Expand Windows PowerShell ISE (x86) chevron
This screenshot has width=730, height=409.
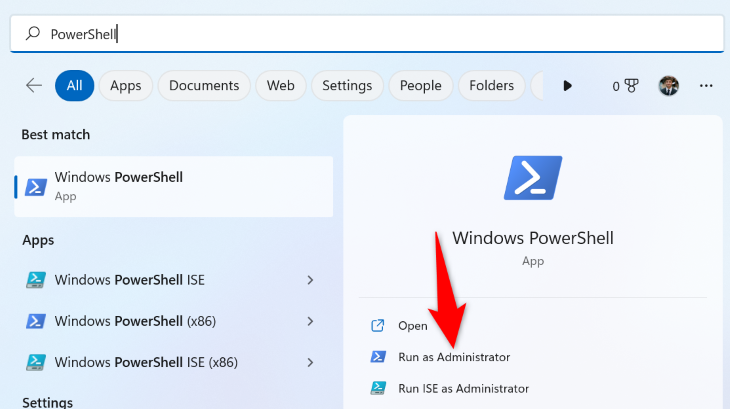(x=310, y=362)
